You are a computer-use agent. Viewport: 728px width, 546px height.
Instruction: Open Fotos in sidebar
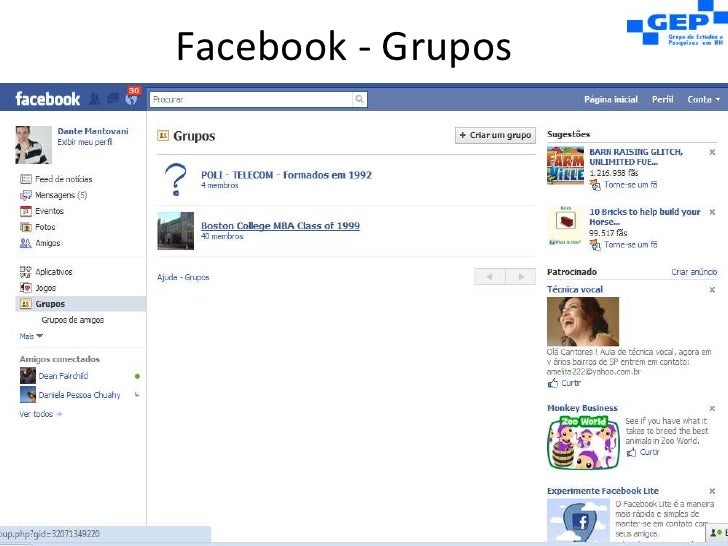45,227
